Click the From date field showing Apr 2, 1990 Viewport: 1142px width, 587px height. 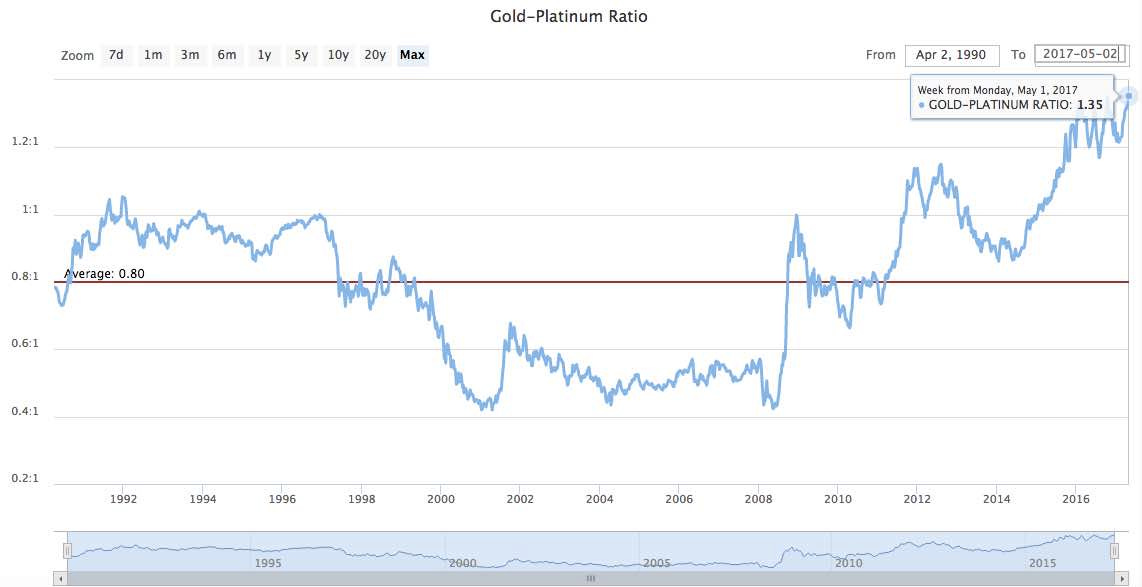click(951, 55)
